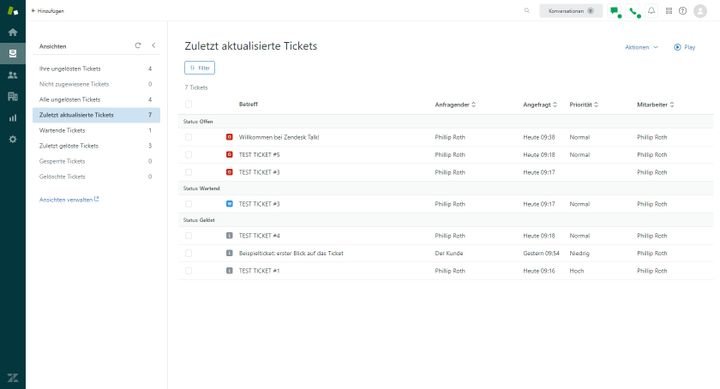
Task: Click the solved status icon of Beispielticket
Action: click(x=229, y=253)
